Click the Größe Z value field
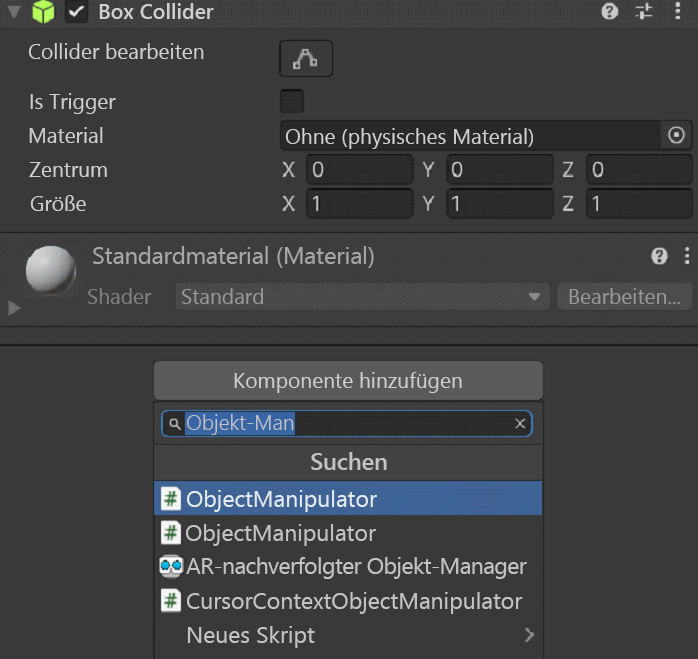The image size is (698, 659). click(639, 203)
